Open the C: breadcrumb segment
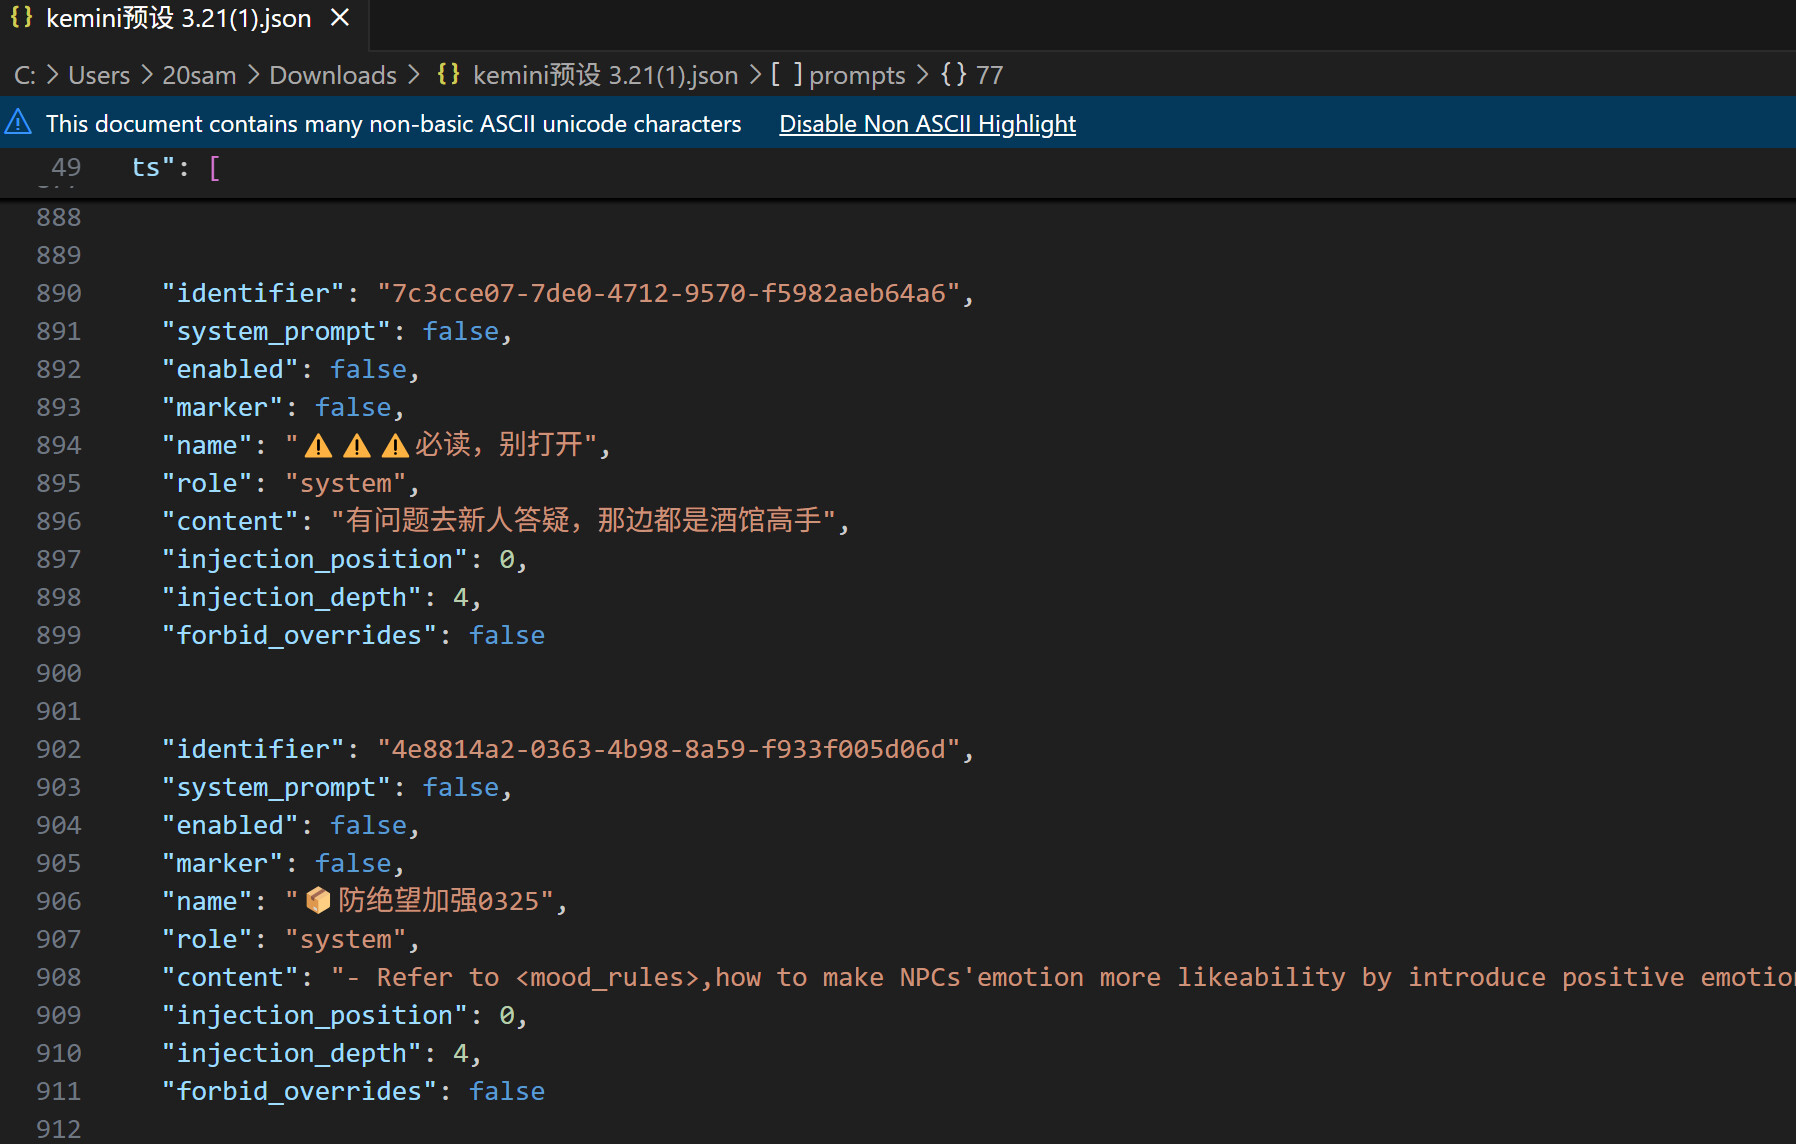Image resolution: width=1796 pixels, height=1144 pixels. click(x=24, y=75)
